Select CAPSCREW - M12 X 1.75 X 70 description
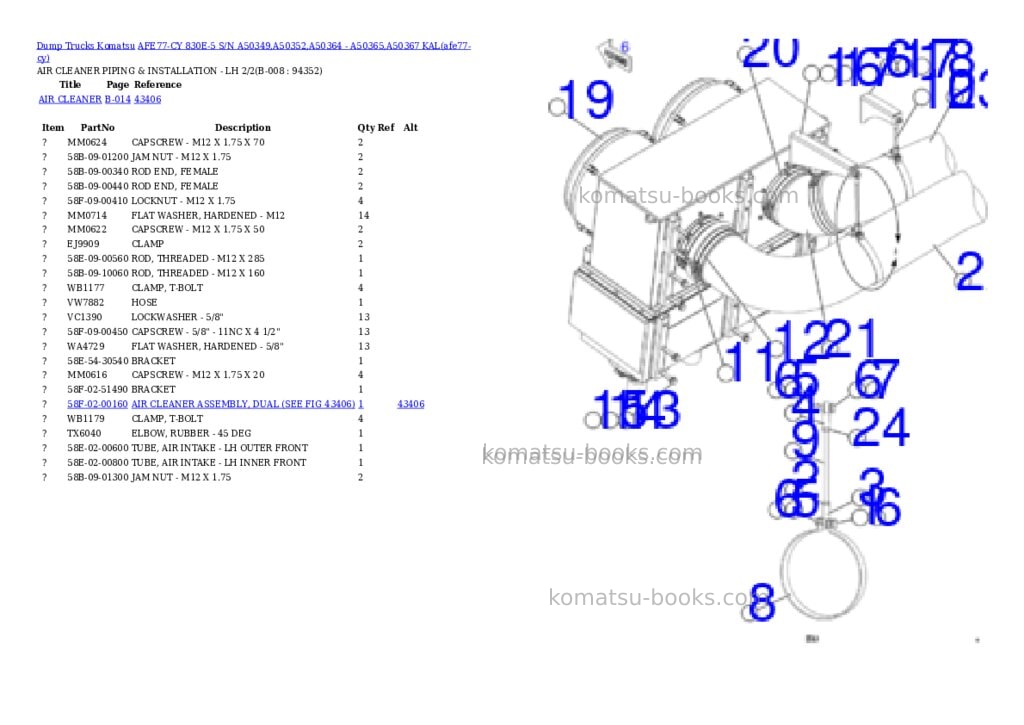Image resolution: width=1024 pixels, height=725 pixels. (198, 142)
